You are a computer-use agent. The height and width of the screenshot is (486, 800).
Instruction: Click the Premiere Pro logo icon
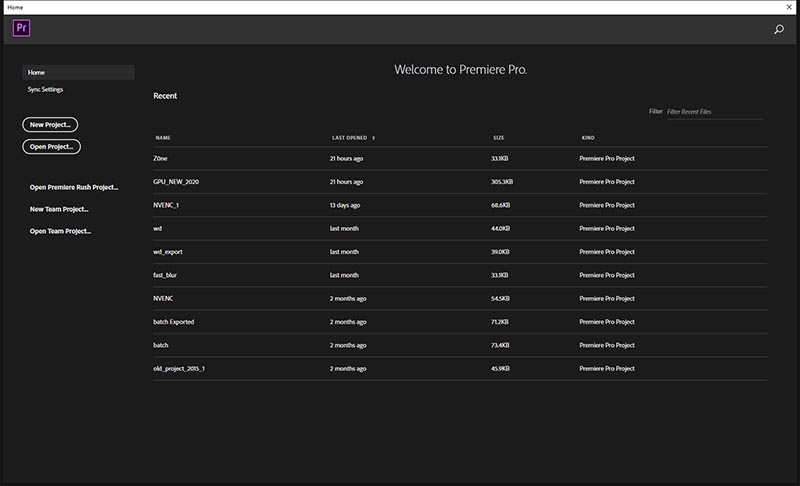[x=21, y=28]
